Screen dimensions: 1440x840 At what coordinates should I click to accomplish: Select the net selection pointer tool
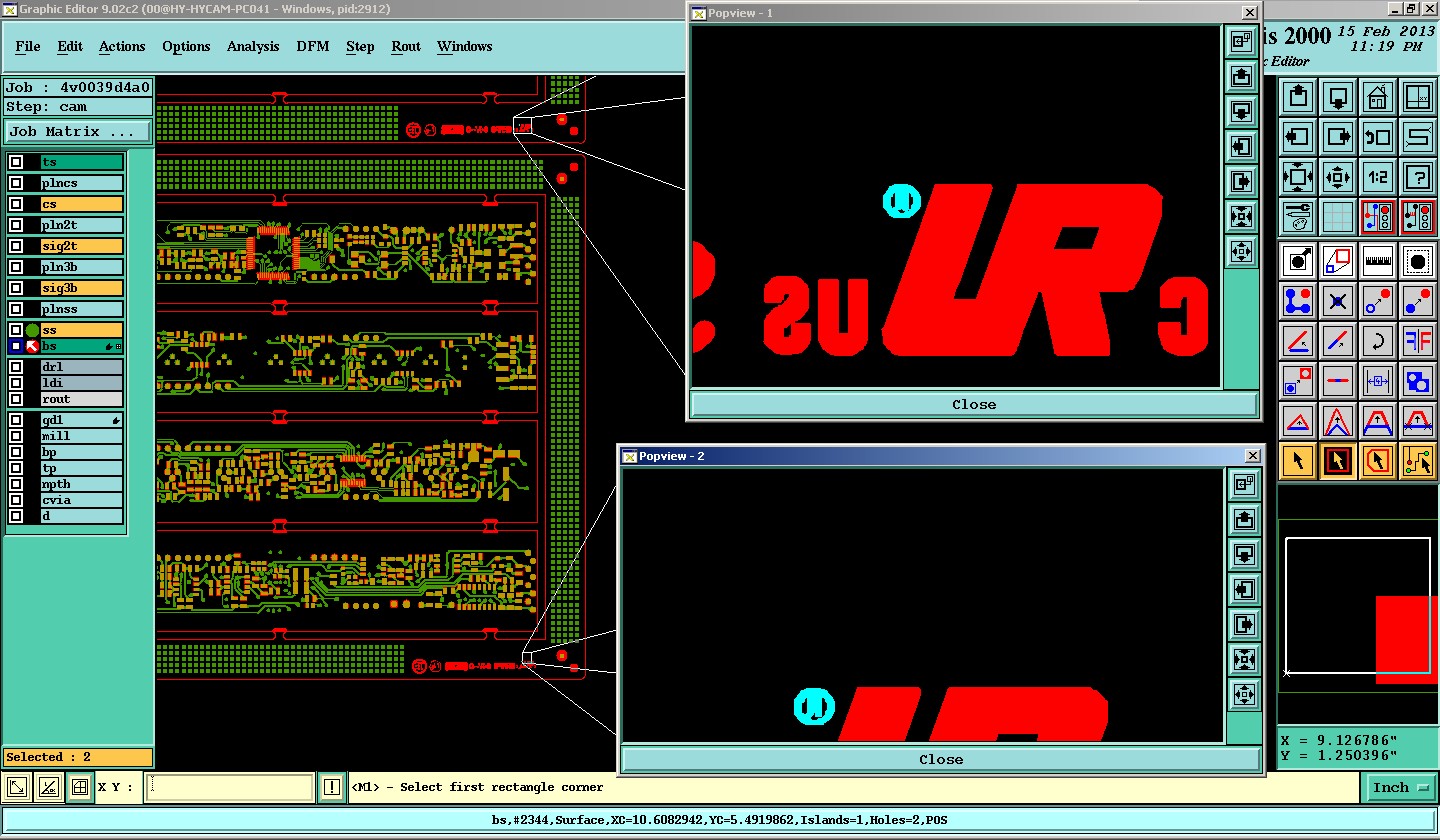(1418, 461)
